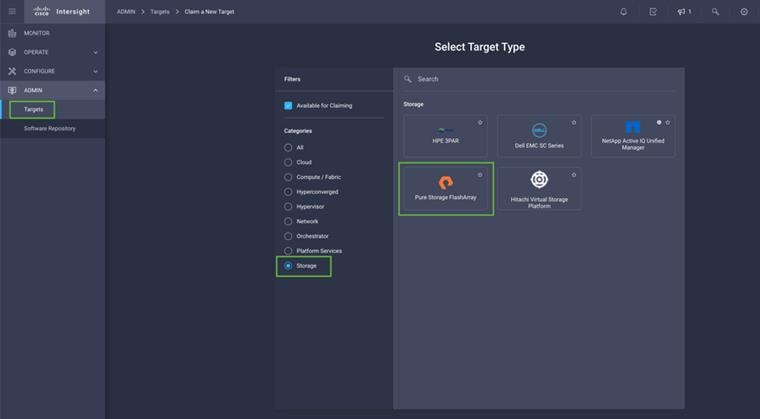Click the Operate icon in sidebar

tap(12, 52)
